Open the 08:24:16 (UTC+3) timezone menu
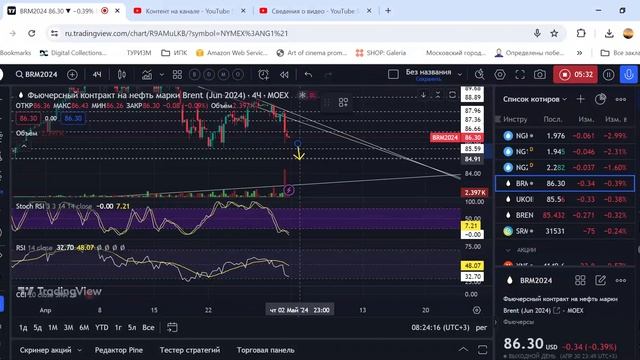 click(x=440, y=327)
